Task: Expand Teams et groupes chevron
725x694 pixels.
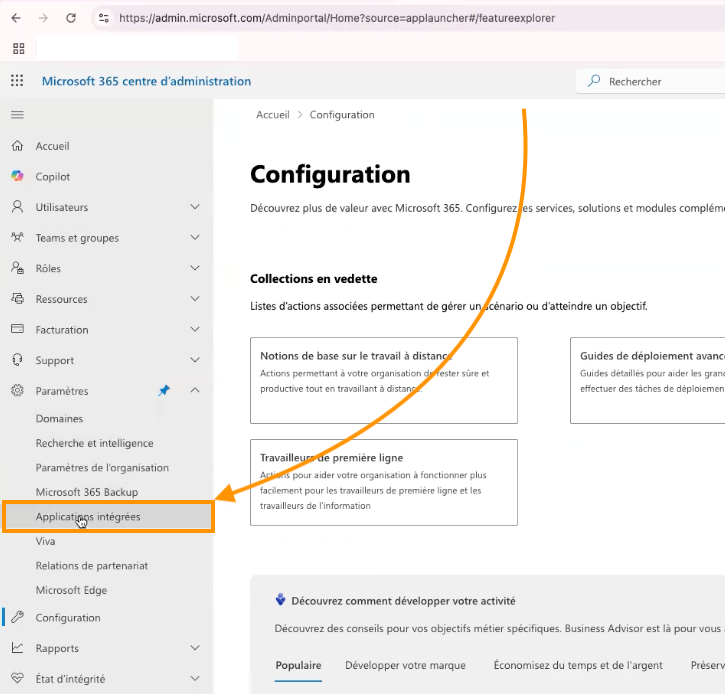Action: (195, 238)
